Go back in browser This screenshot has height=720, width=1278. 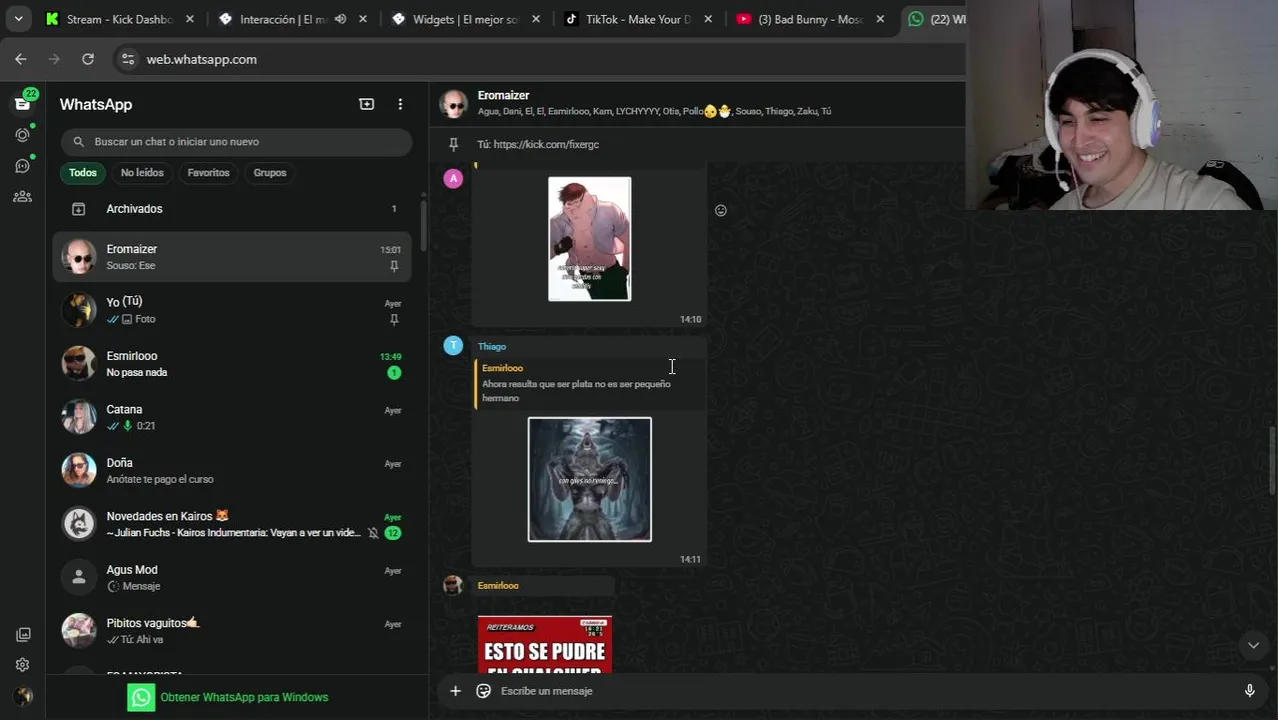click(21, 59)
